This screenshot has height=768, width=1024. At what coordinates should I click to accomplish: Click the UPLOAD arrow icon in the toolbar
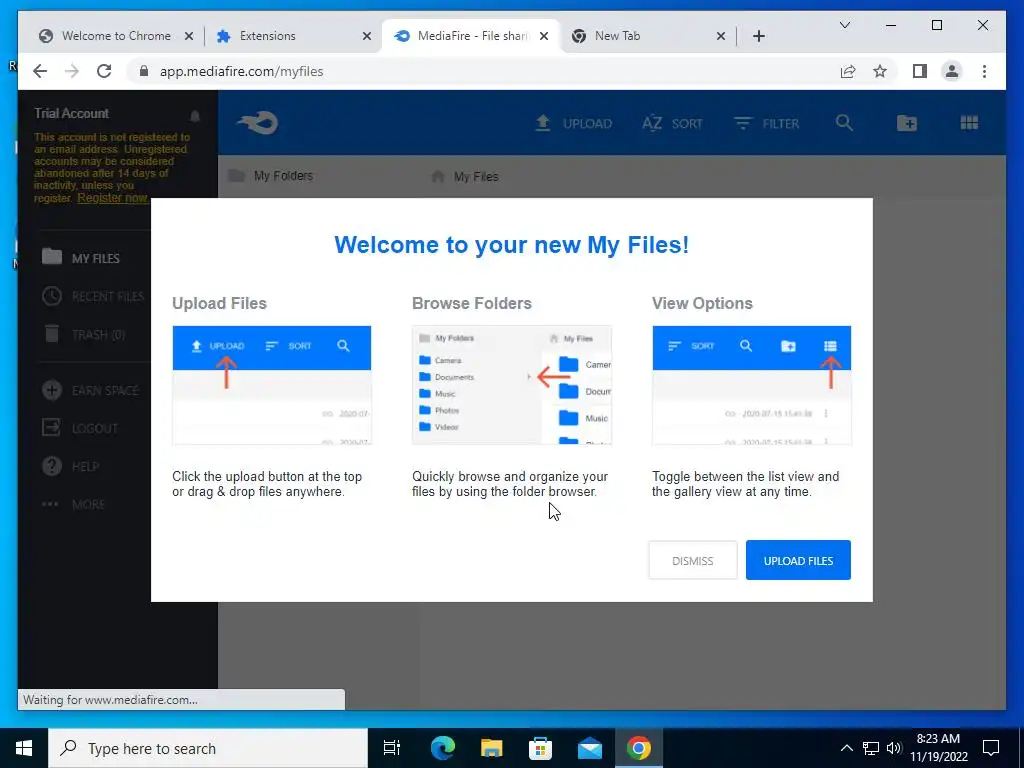(x=543, y=123)
